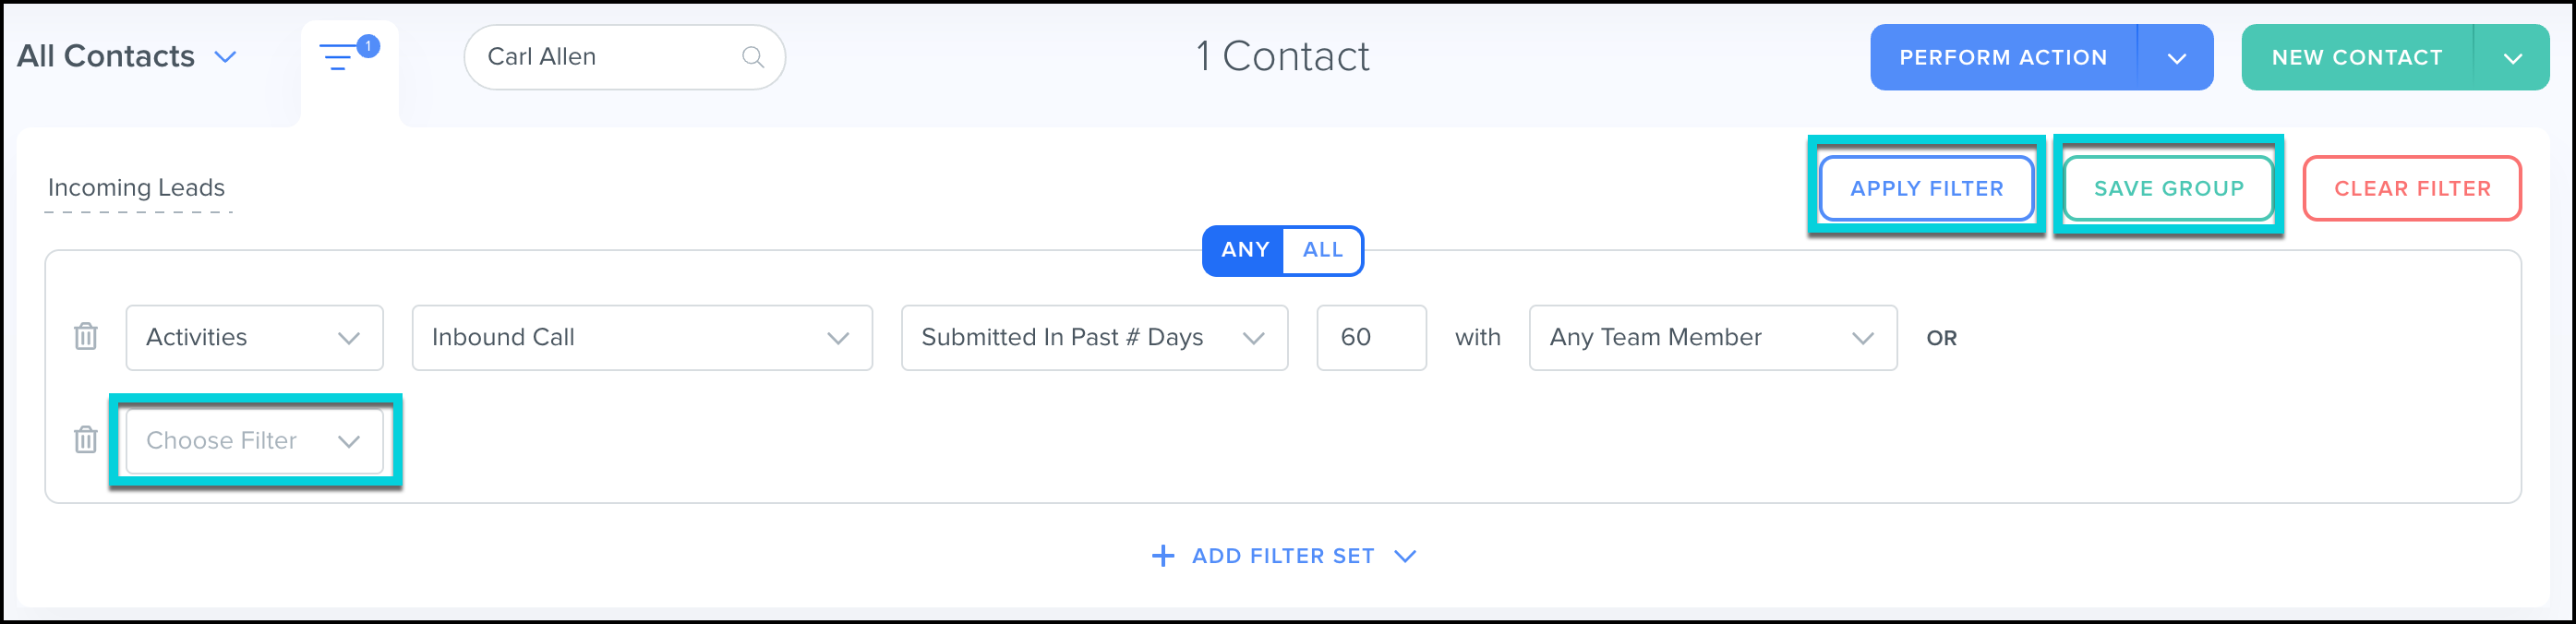Screen dimensions: 2576x624
Task: Delete the empty Choose Filter row
Action: (x=86, y=440)
